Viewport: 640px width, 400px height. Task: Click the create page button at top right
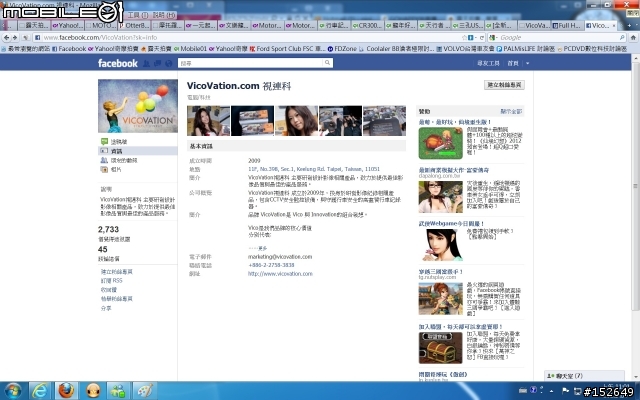(x=504, y=85)
